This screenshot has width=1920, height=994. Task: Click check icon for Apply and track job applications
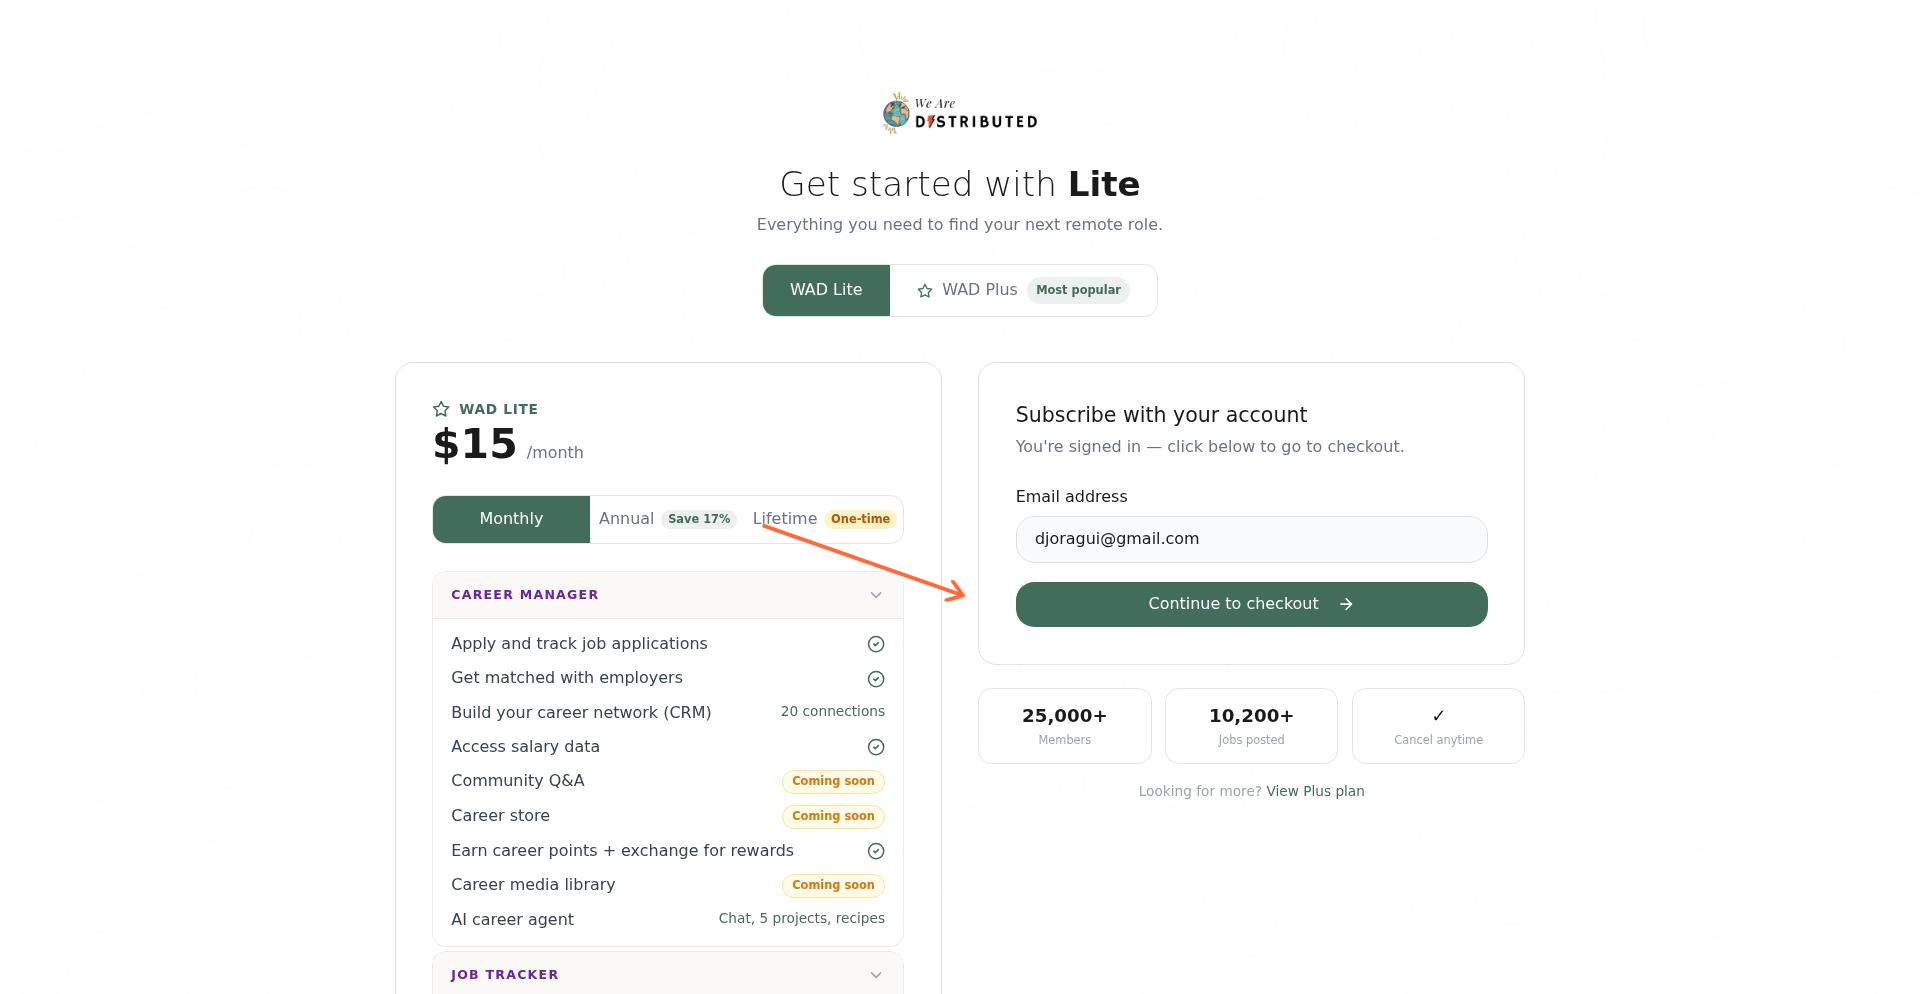coord(876,644)
